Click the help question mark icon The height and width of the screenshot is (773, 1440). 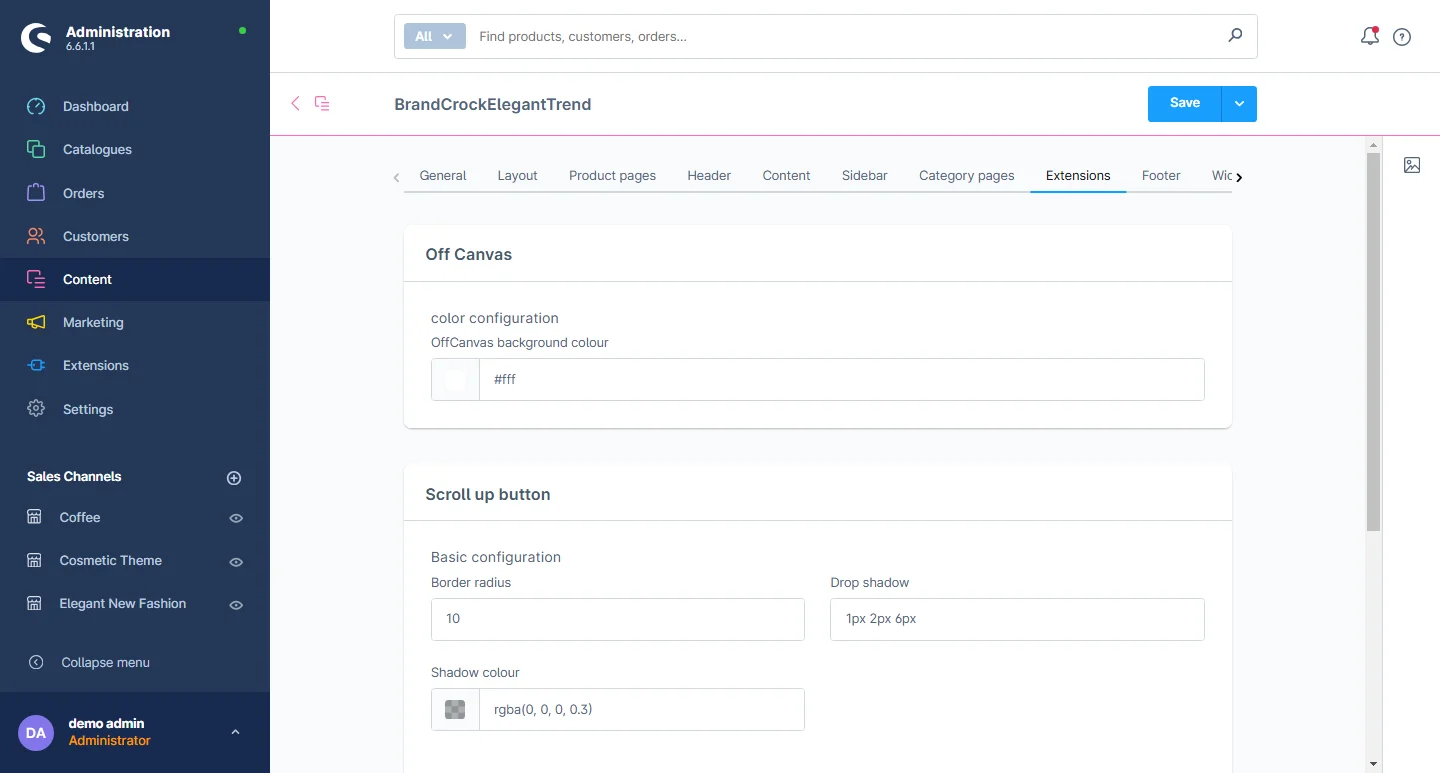tap(1402, 37)
